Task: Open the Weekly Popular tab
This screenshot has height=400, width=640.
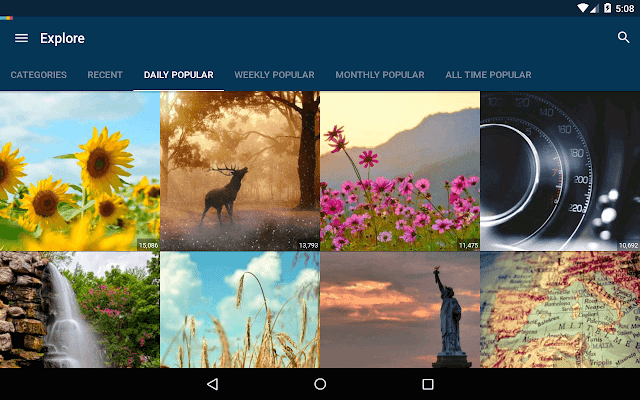Action: pos(274,75)
